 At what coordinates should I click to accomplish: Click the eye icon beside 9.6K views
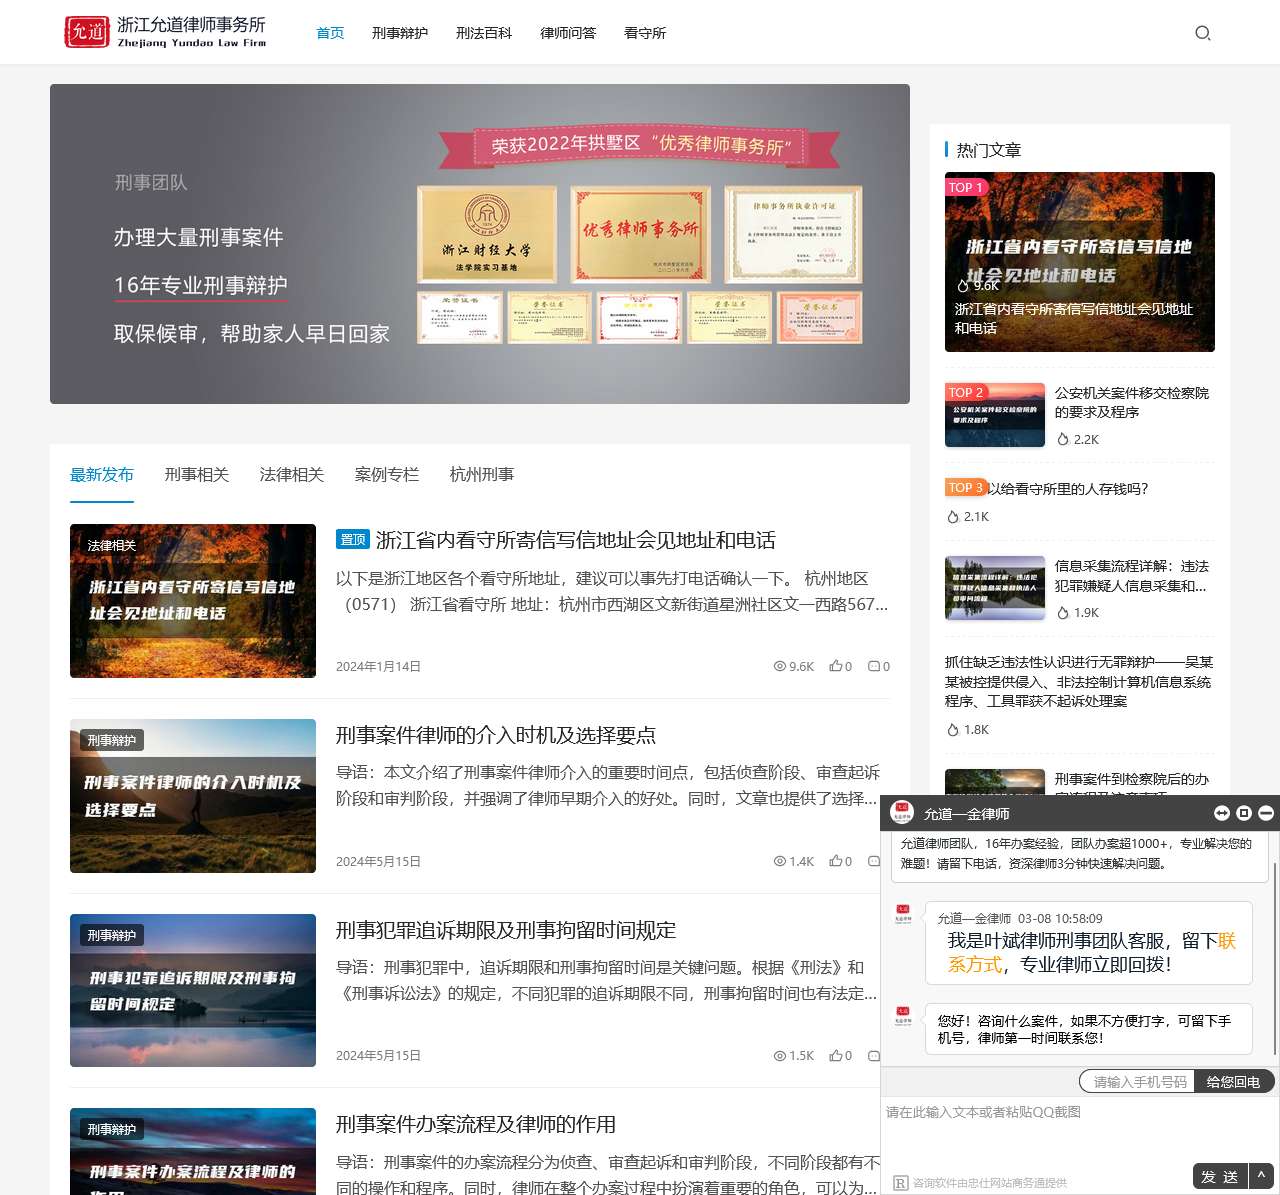780,666
